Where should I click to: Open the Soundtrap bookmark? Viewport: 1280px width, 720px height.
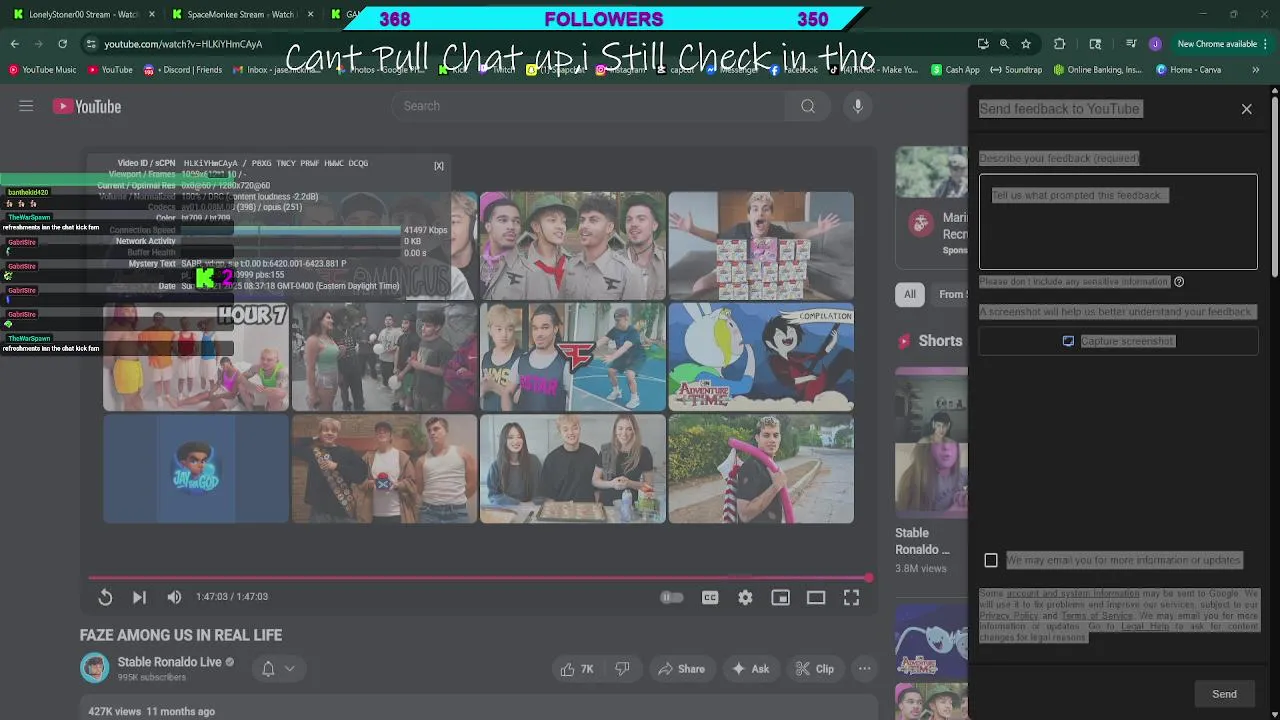pos(1016,70)
